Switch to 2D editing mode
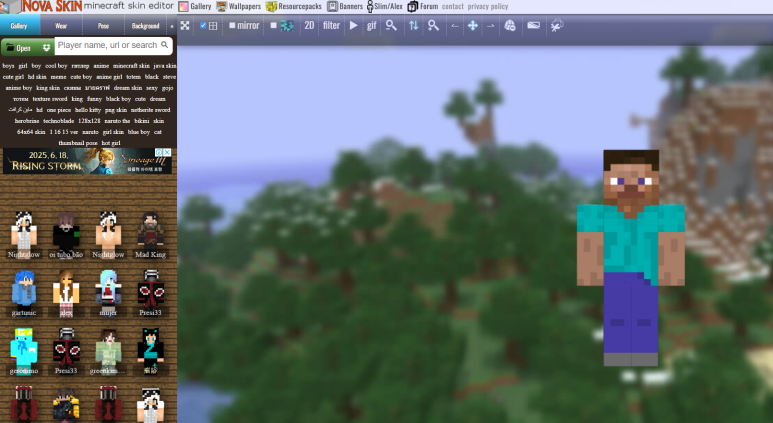773x423 pixels. click(x=309, y=26)
